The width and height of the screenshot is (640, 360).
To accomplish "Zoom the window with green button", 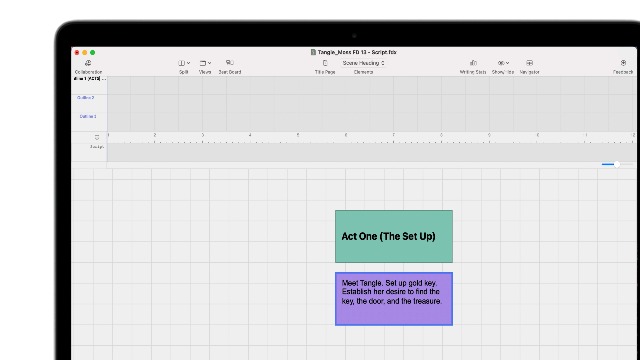I will (93, 52).
